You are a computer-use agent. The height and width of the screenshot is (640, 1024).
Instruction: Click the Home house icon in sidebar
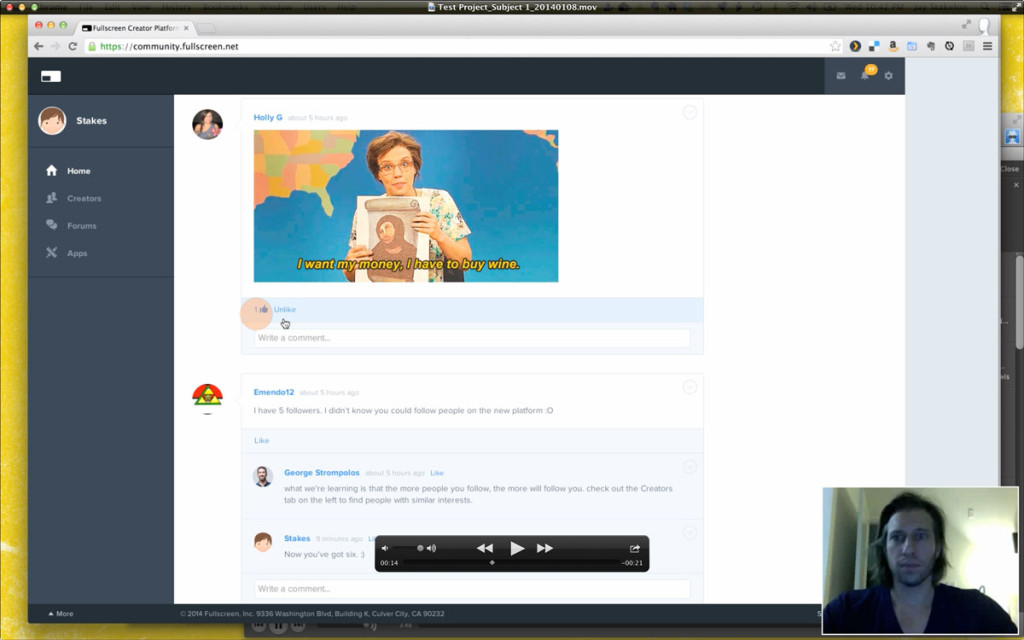click(52, 170)
